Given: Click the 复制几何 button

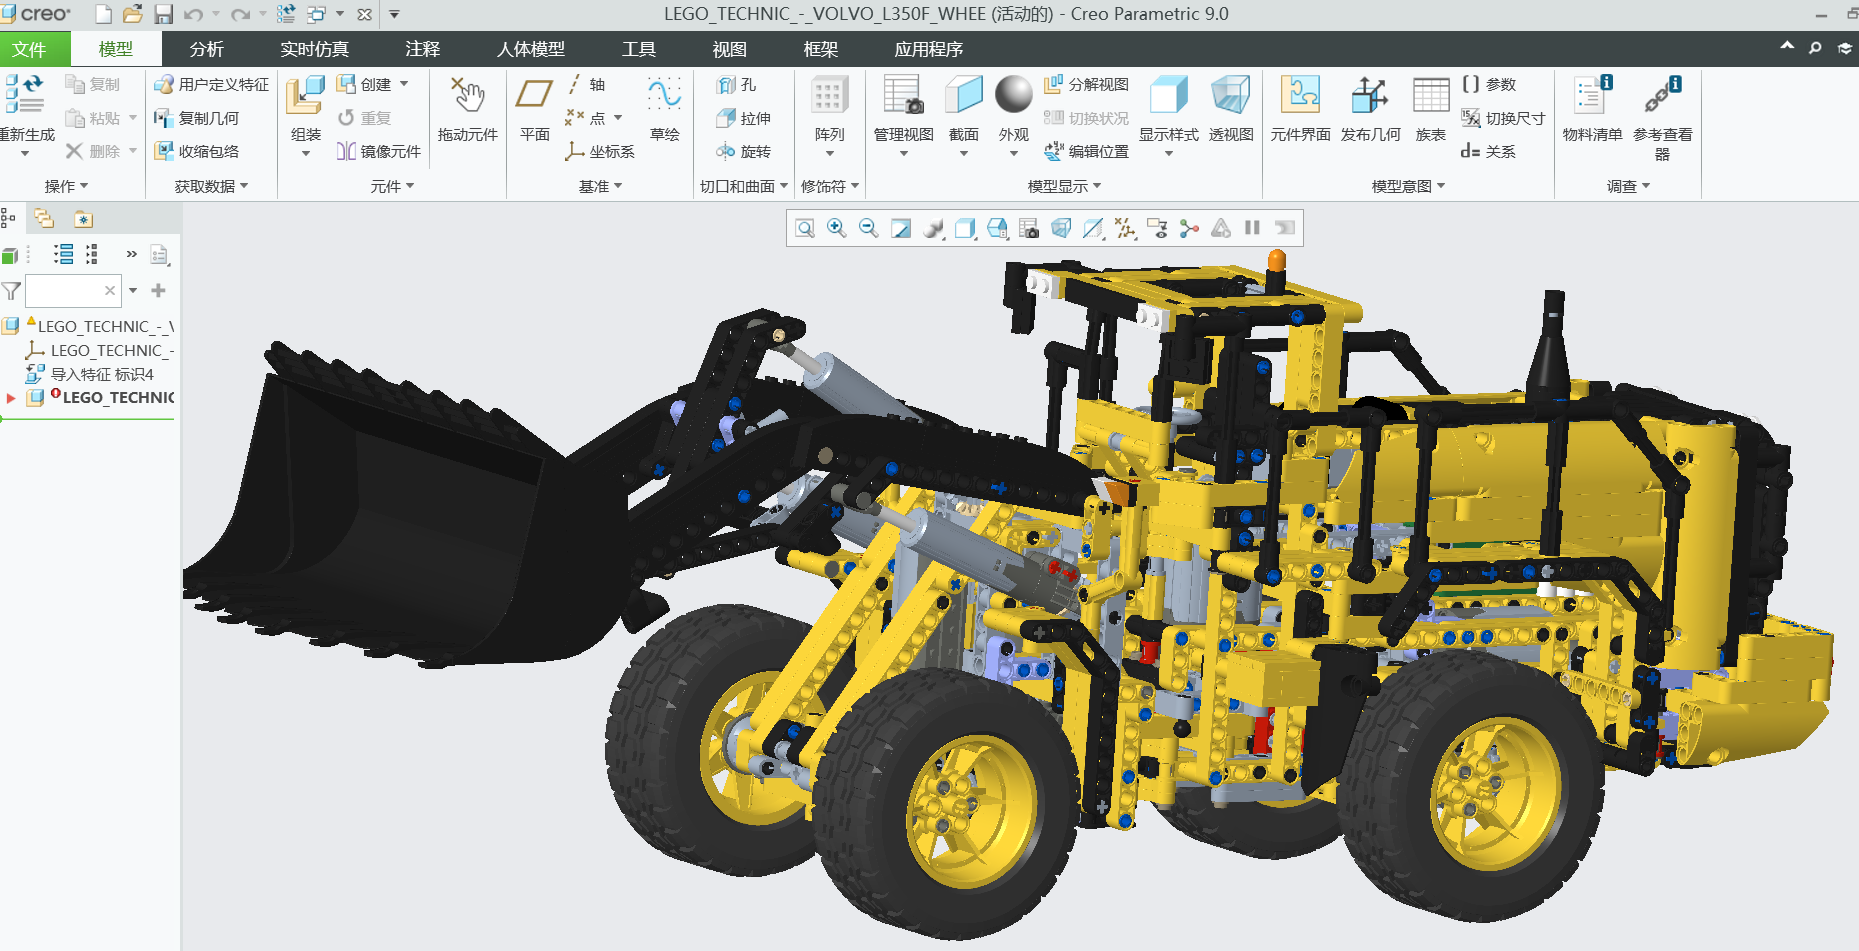Looking at the screenshot, I should coord(197,118).
